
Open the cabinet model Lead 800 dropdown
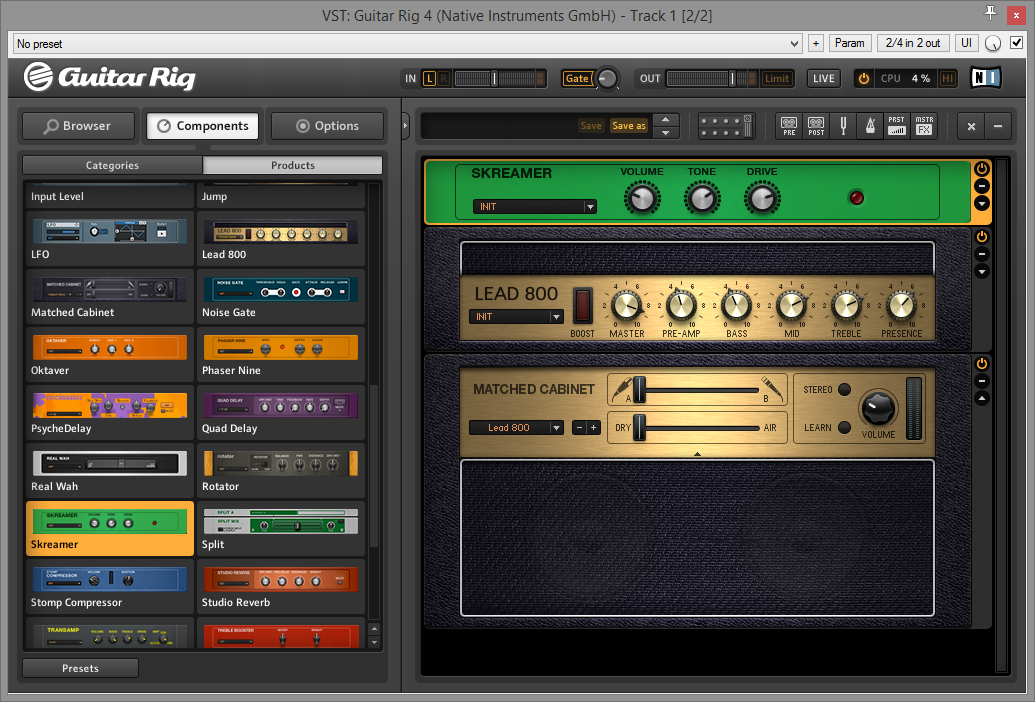[x=516, y=428]
